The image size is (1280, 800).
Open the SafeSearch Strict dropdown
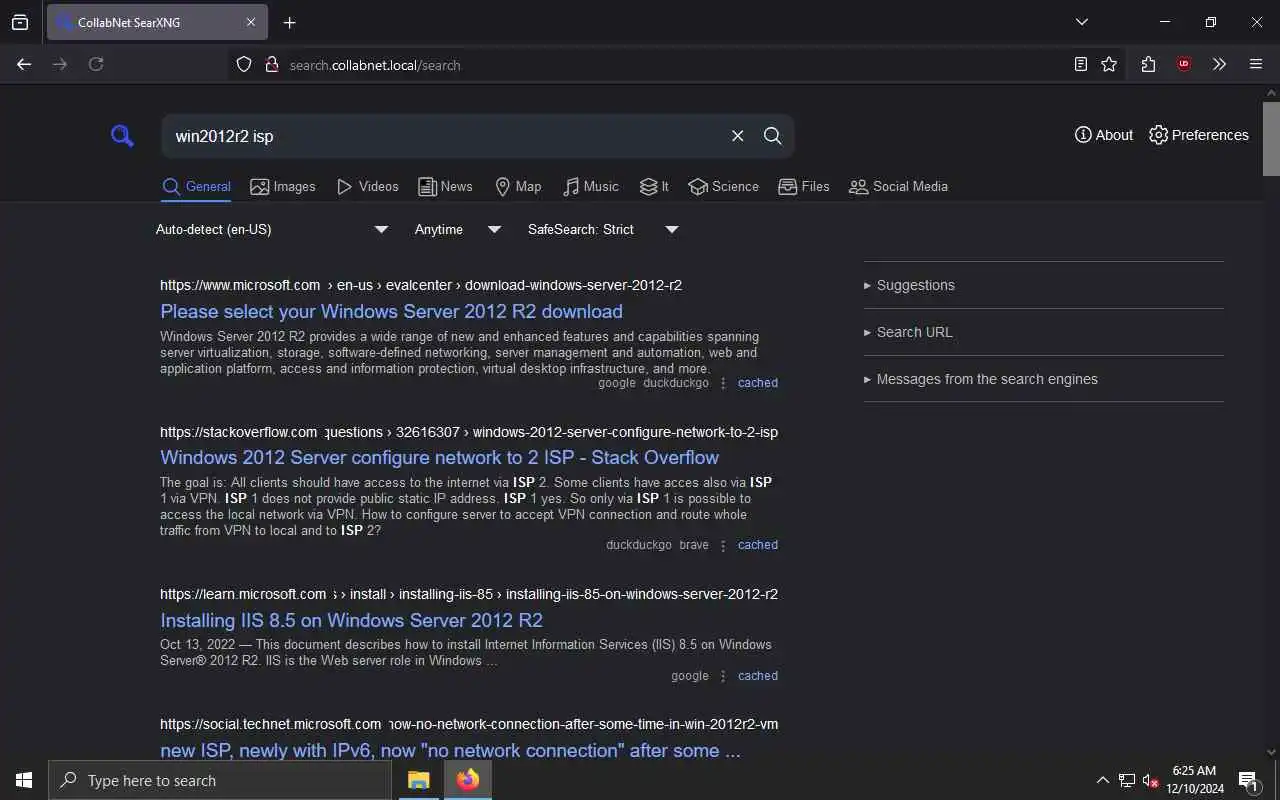click(603, 229)
